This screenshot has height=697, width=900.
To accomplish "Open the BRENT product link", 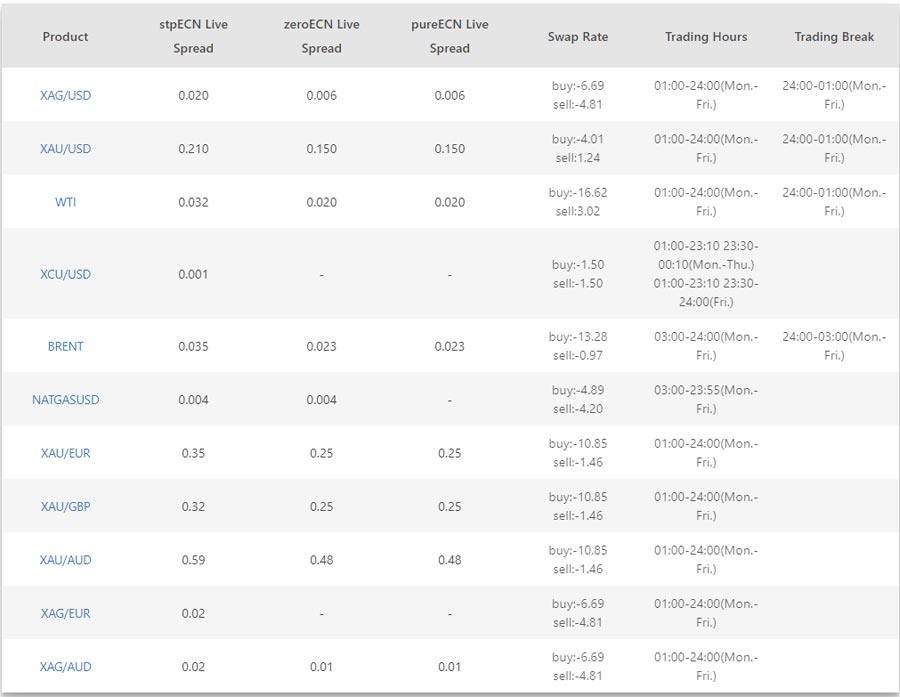I will click(x=65, y=346).
